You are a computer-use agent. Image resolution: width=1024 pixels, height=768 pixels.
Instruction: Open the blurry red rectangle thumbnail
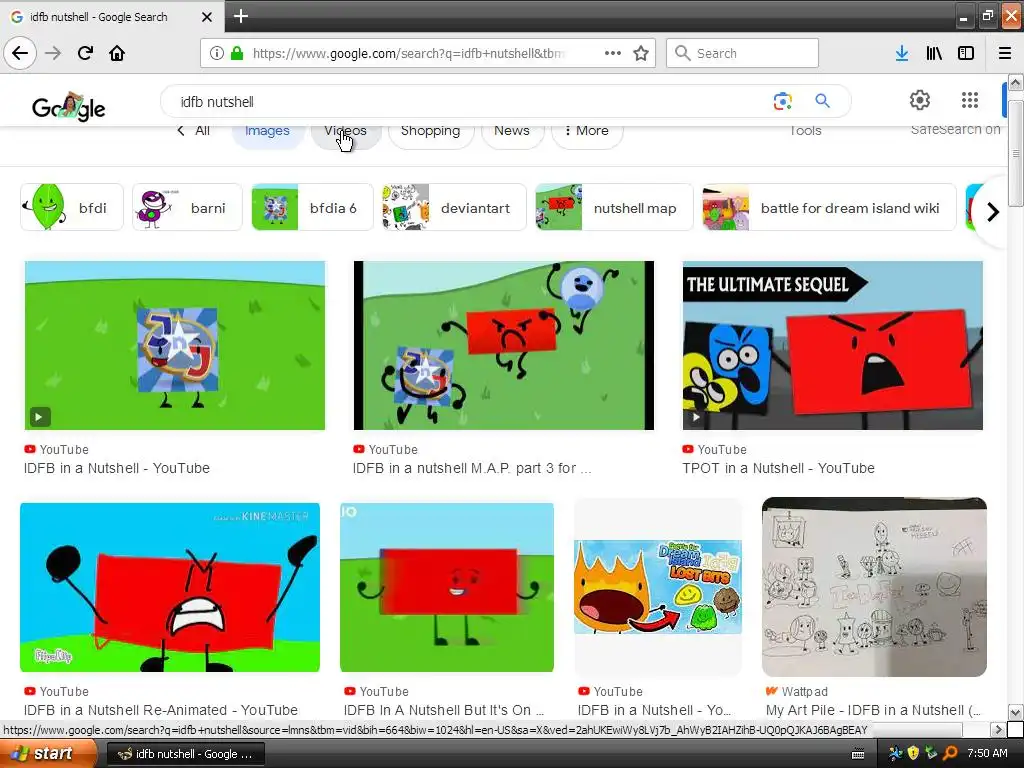(447, 587)
